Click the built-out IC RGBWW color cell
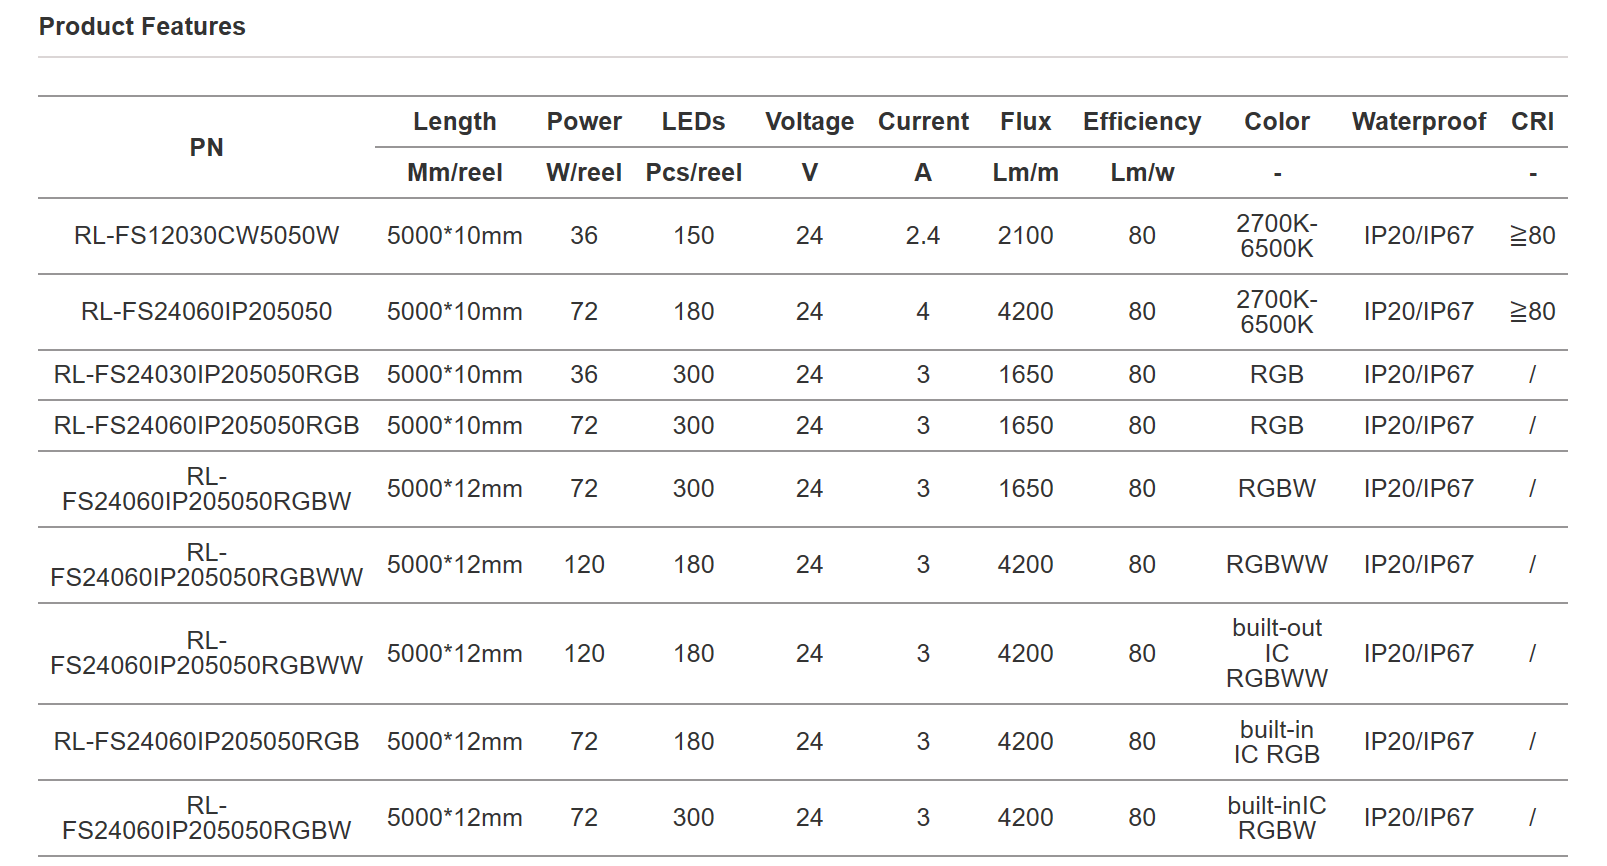The height and width of the screenshot is (866, 1607). click(1276, 653)
